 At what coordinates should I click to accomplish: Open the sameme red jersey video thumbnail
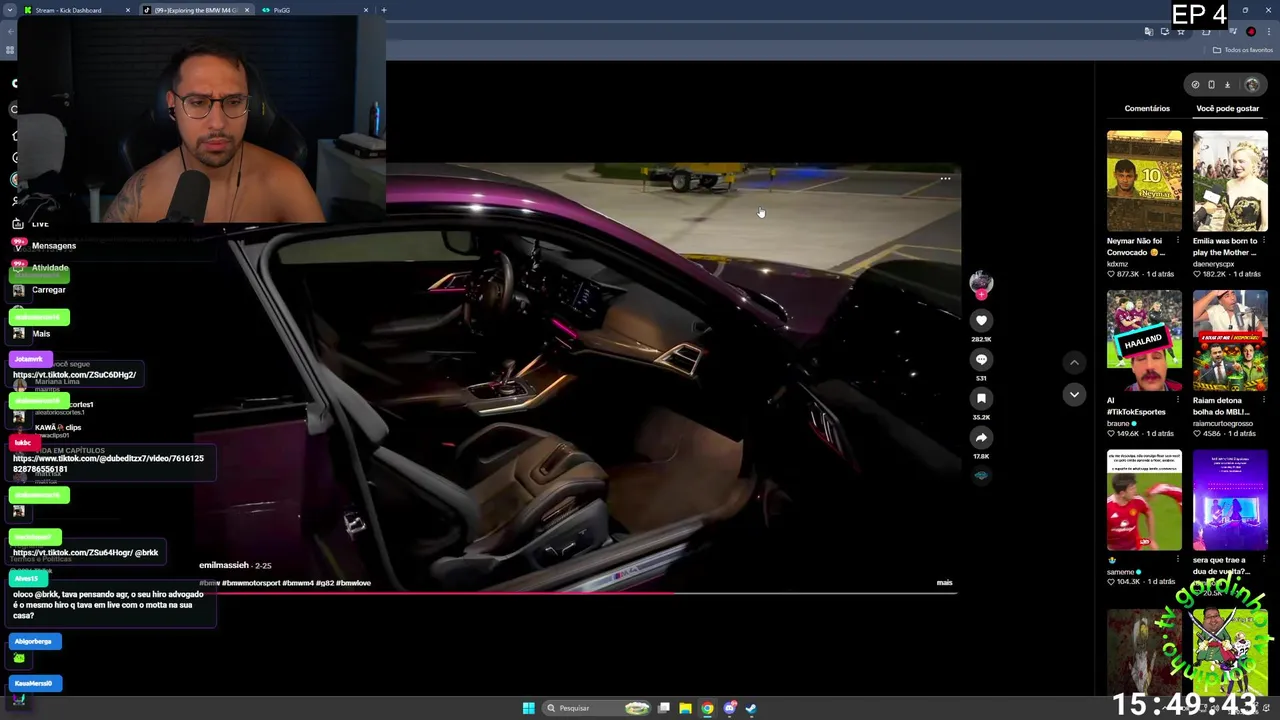tap(1144, 500)
